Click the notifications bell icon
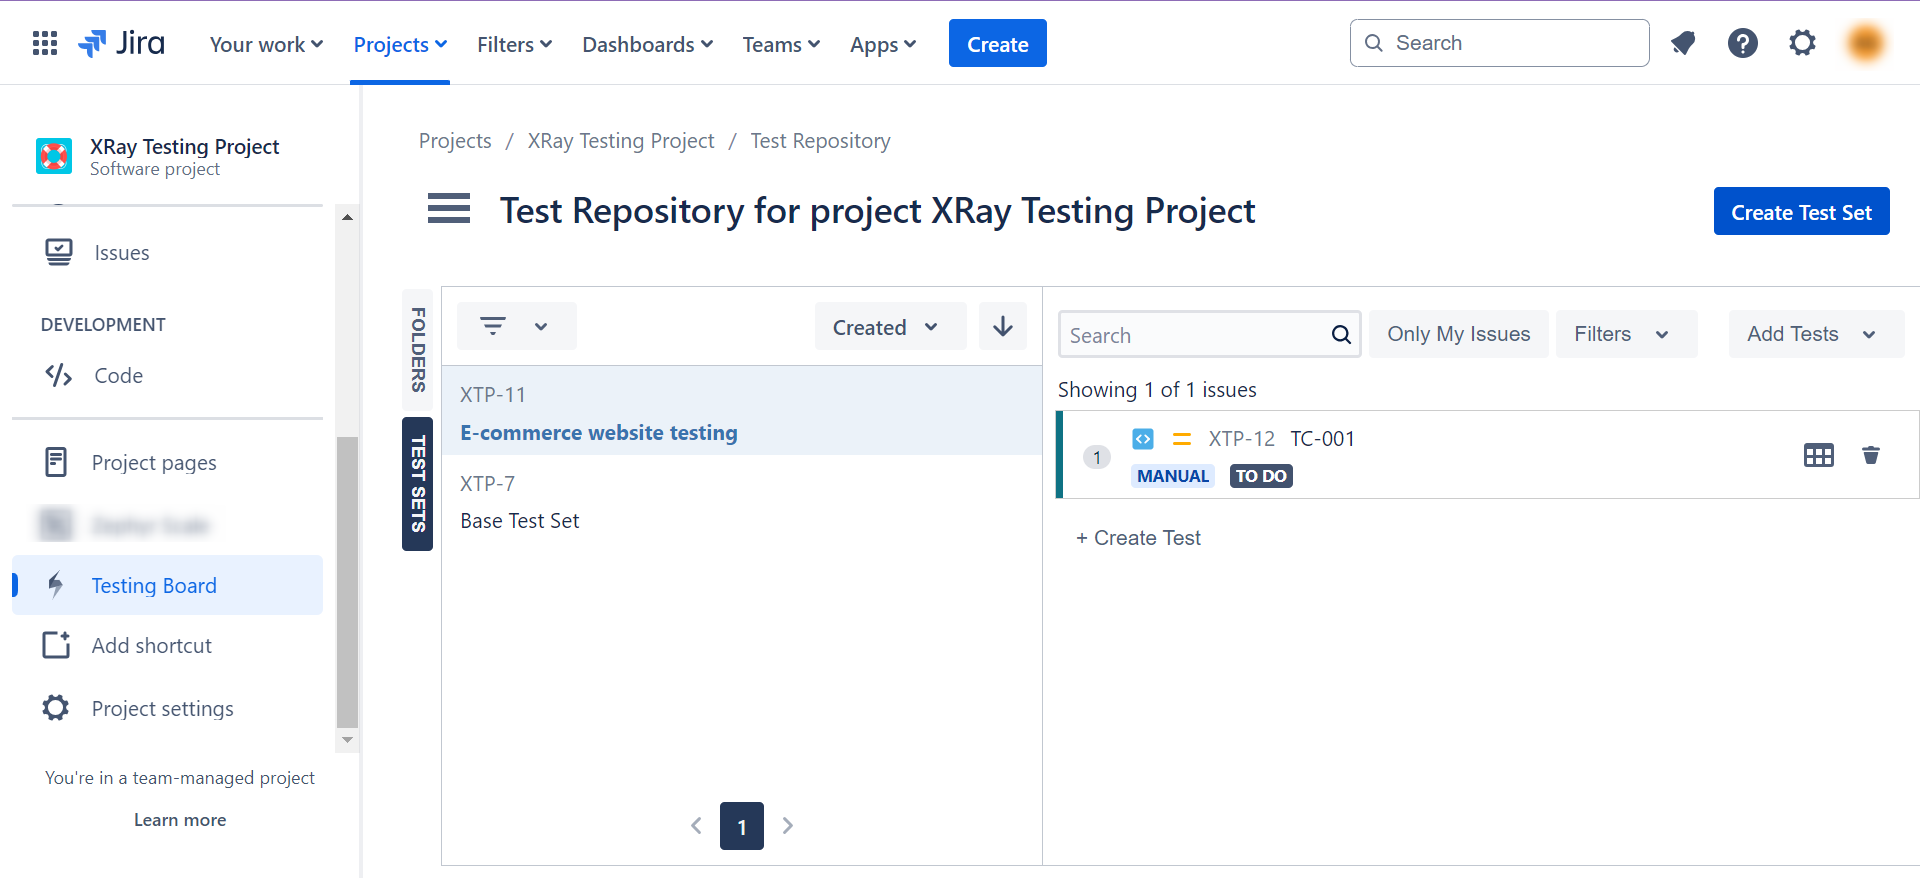Screen dimensions: 1920x878 click(x=1683, y=43)
